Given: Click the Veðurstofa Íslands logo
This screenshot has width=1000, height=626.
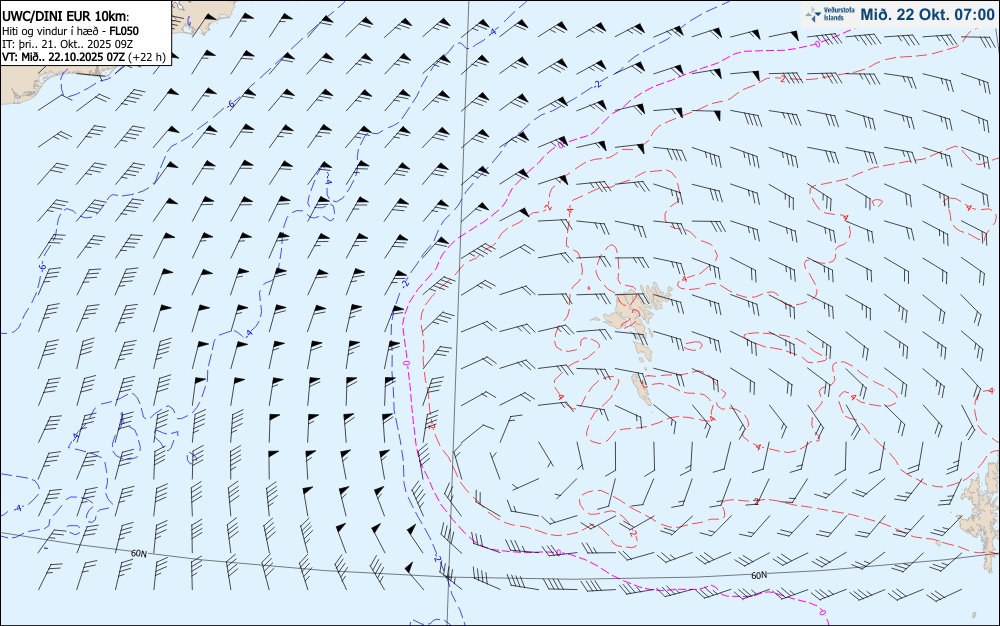Looking at the screenshot, I should 828,14.
